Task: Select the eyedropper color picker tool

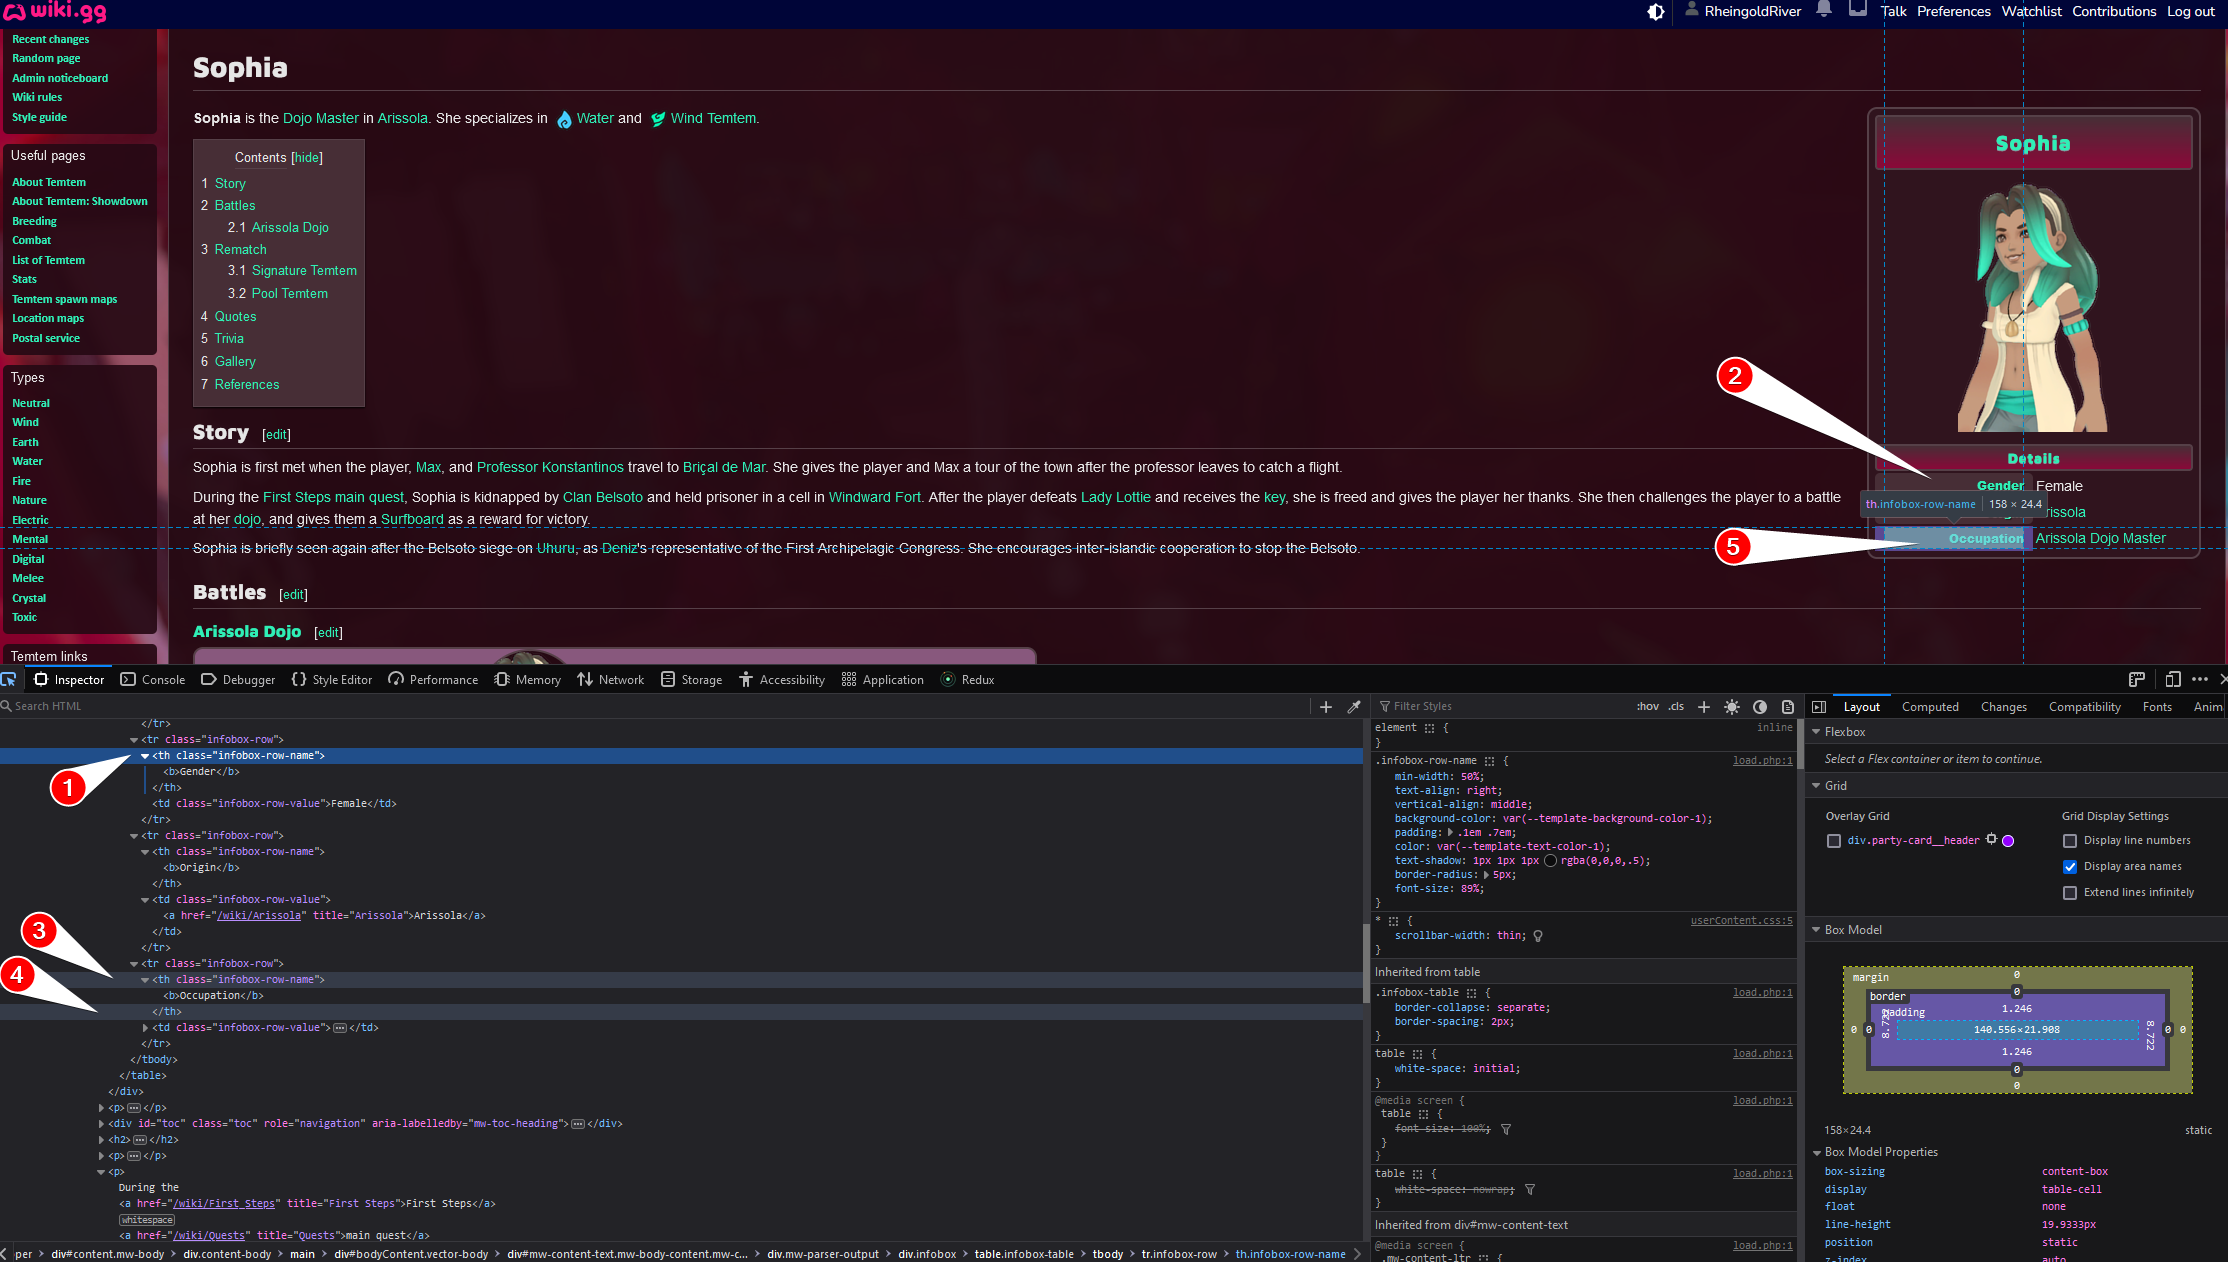Action: 1354,706
